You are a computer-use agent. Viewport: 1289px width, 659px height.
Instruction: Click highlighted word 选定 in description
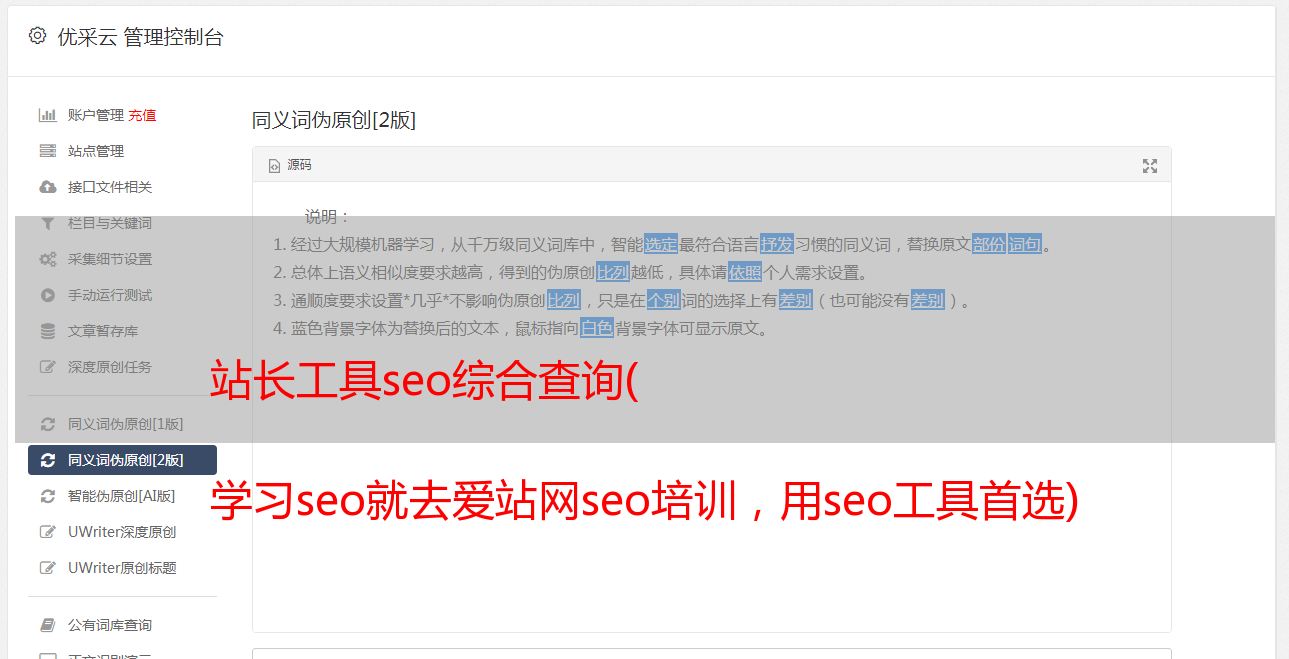coord(661,244)
